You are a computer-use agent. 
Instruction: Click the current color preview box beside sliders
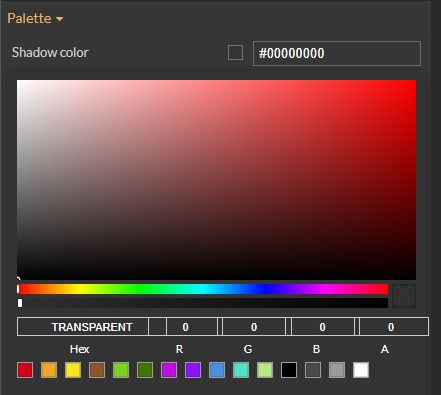404,296
